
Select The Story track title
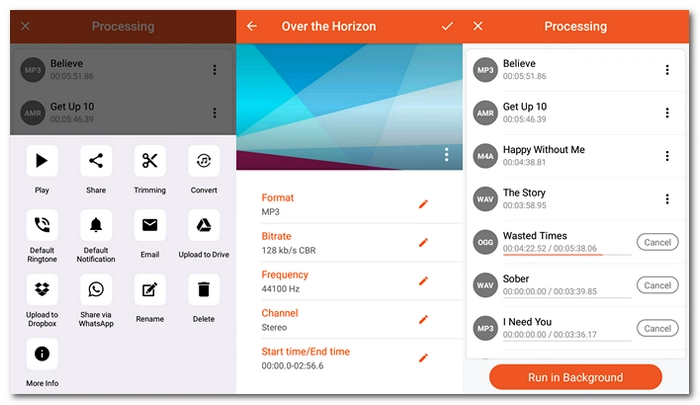[x=524, y=193]
